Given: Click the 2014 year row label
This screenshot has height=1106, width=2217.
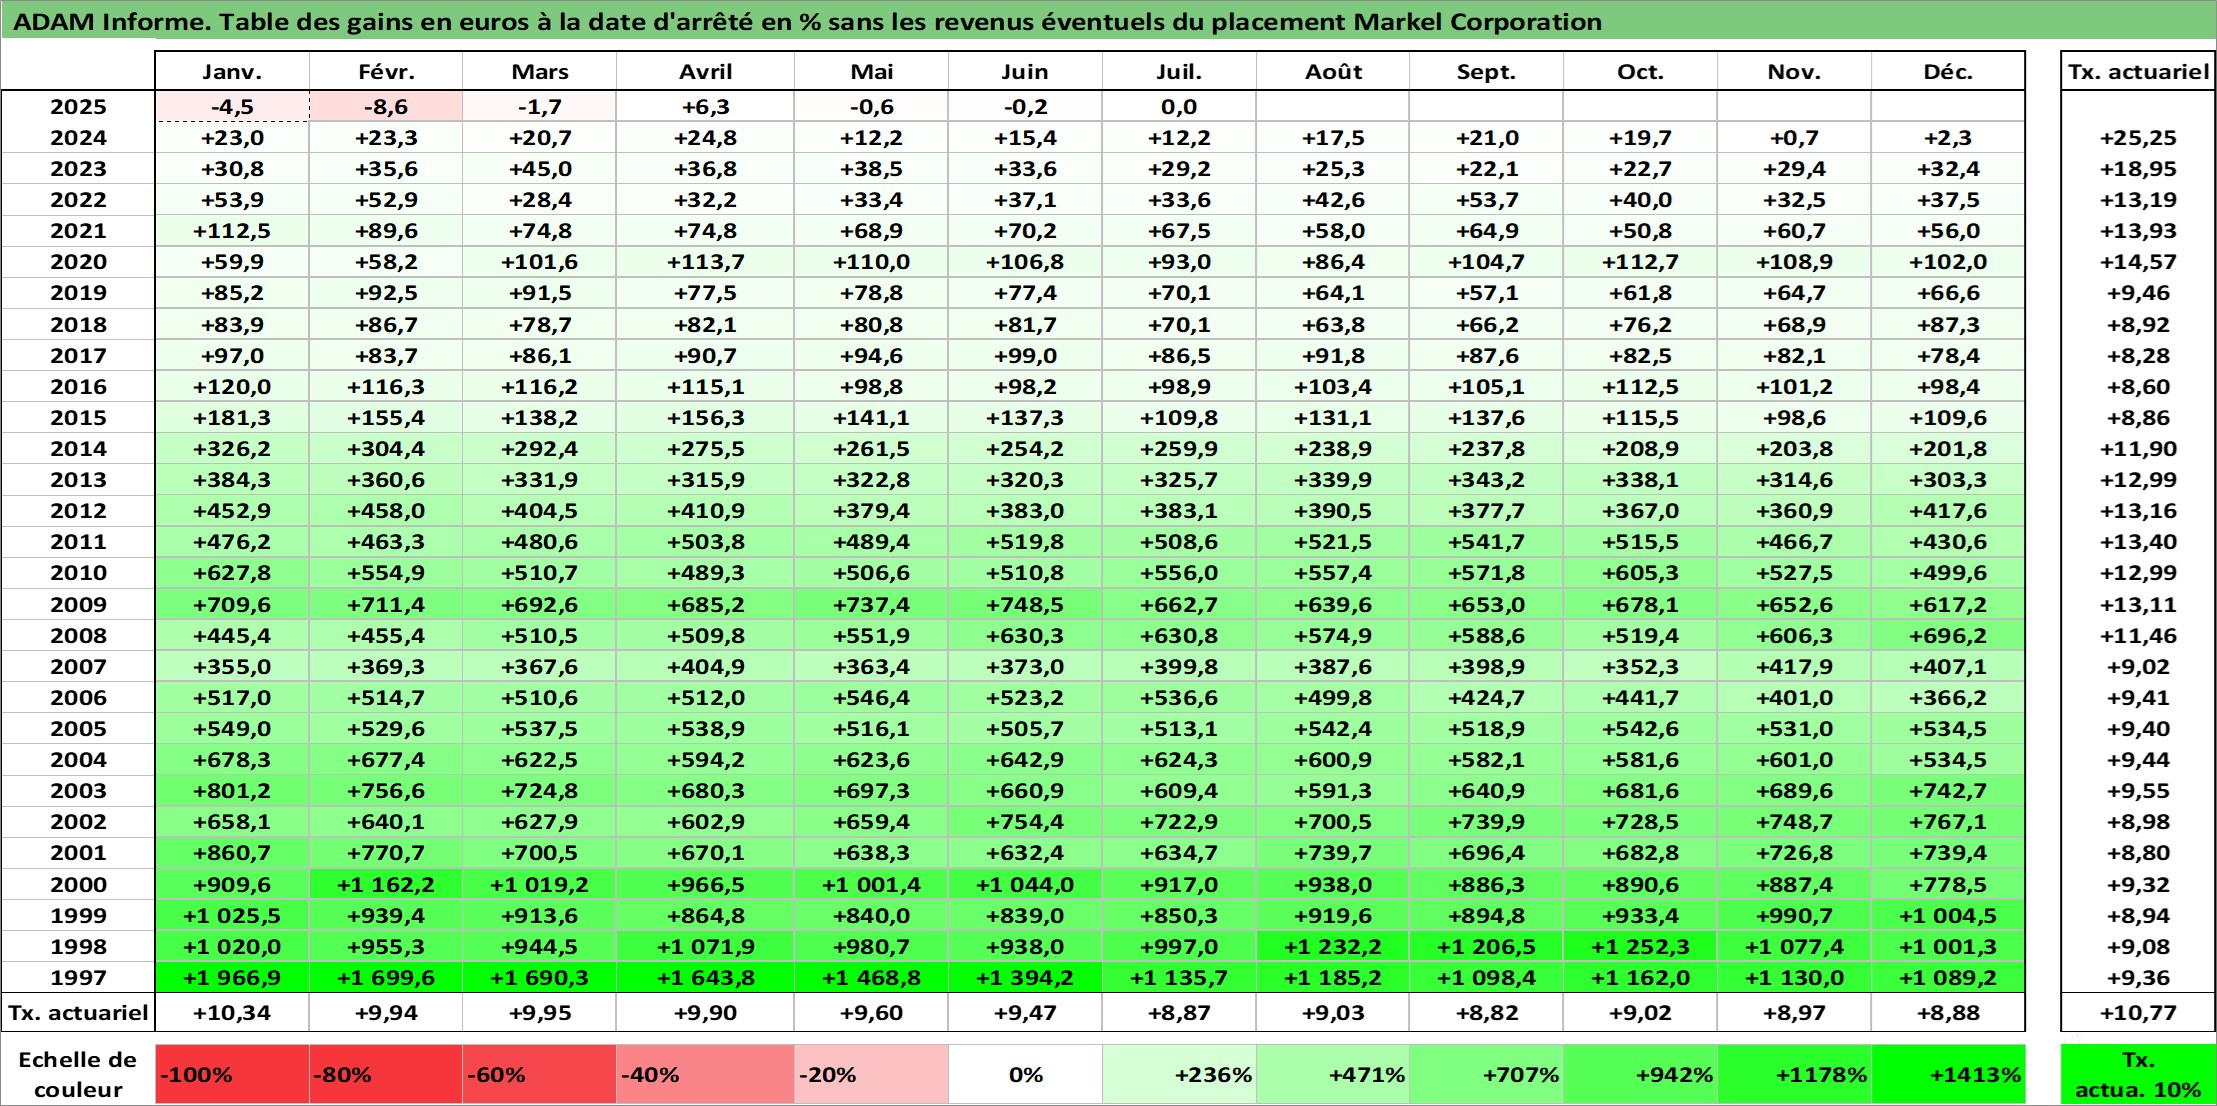Looking at the screenshot, I should point(78,449).
